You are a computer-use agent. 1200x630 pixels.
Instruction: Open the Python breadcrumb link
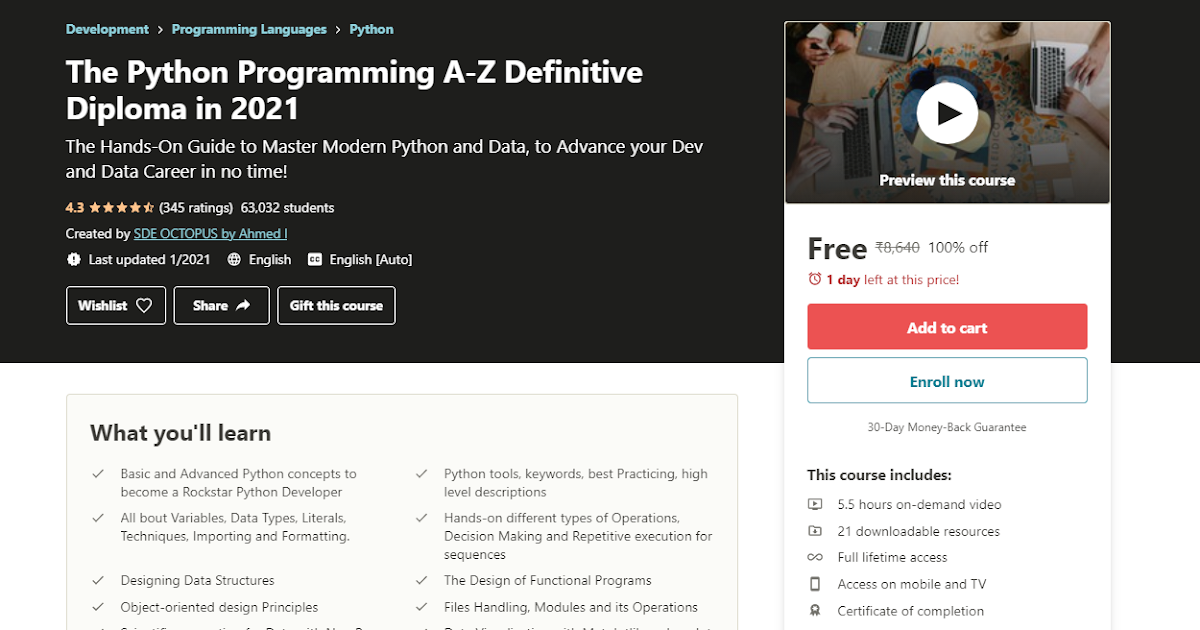(x=371, y=29)
